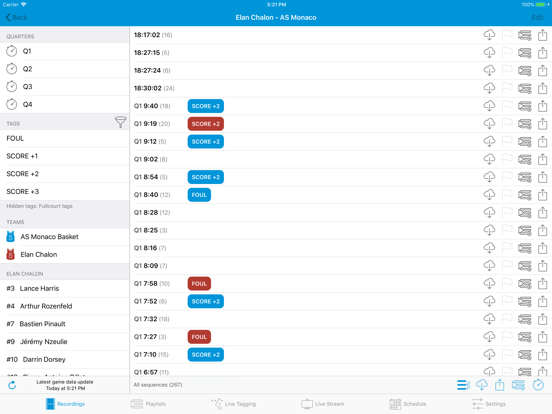Select AS Monaco Basket team
This screenshot has height=414, width=552.
pyautogui.click(x=65, y=237)
